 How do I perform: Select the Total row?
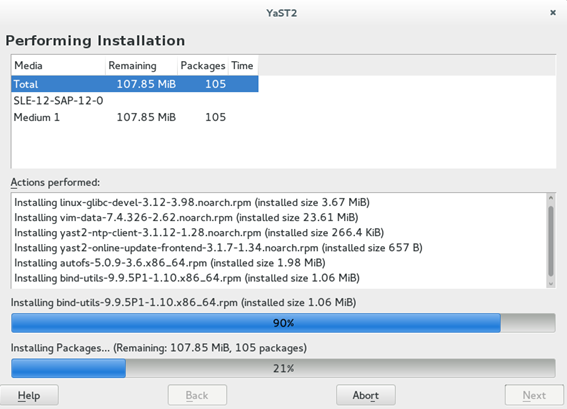click(135, 84)
